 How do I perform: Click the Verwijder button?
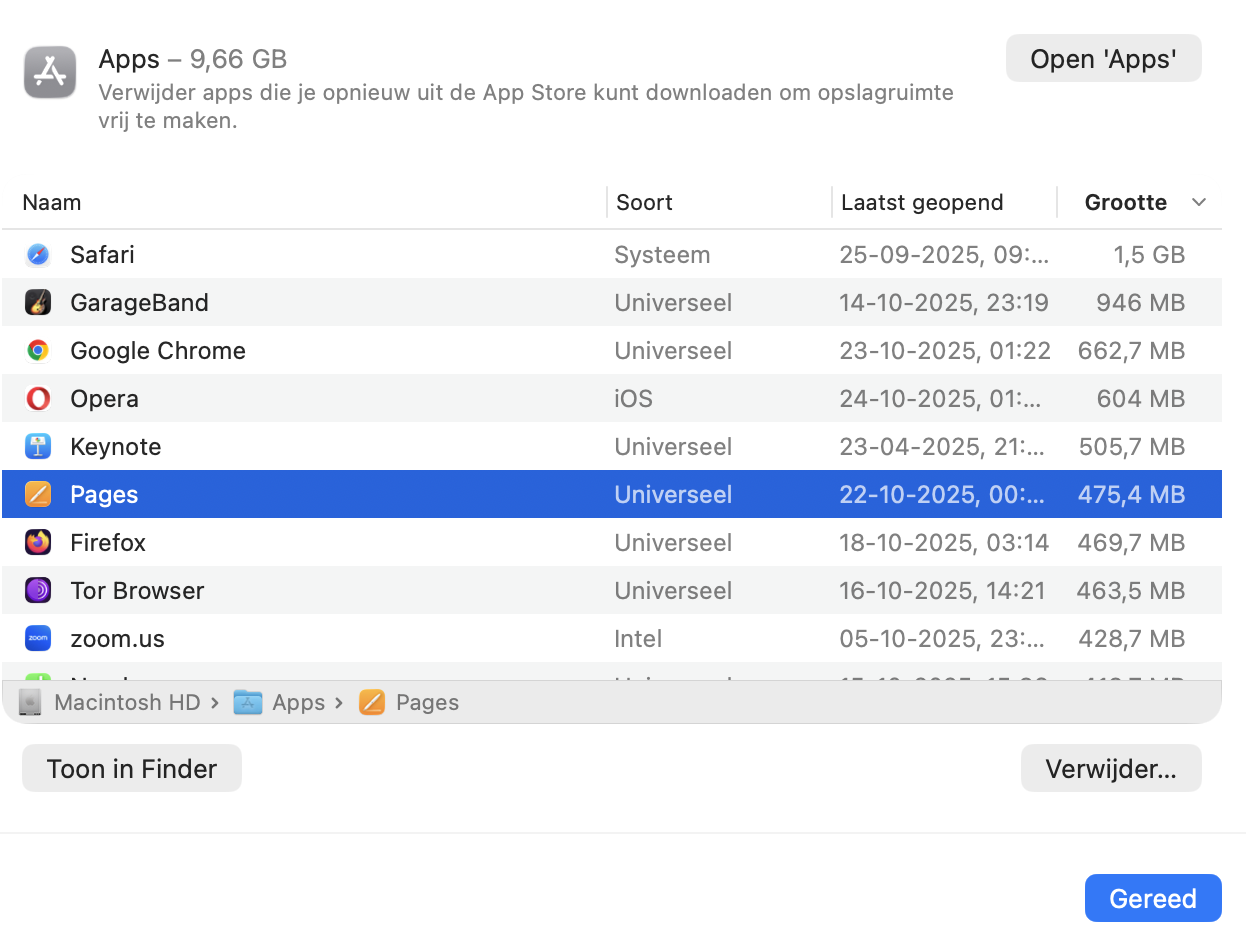[x=1110, y=768]
